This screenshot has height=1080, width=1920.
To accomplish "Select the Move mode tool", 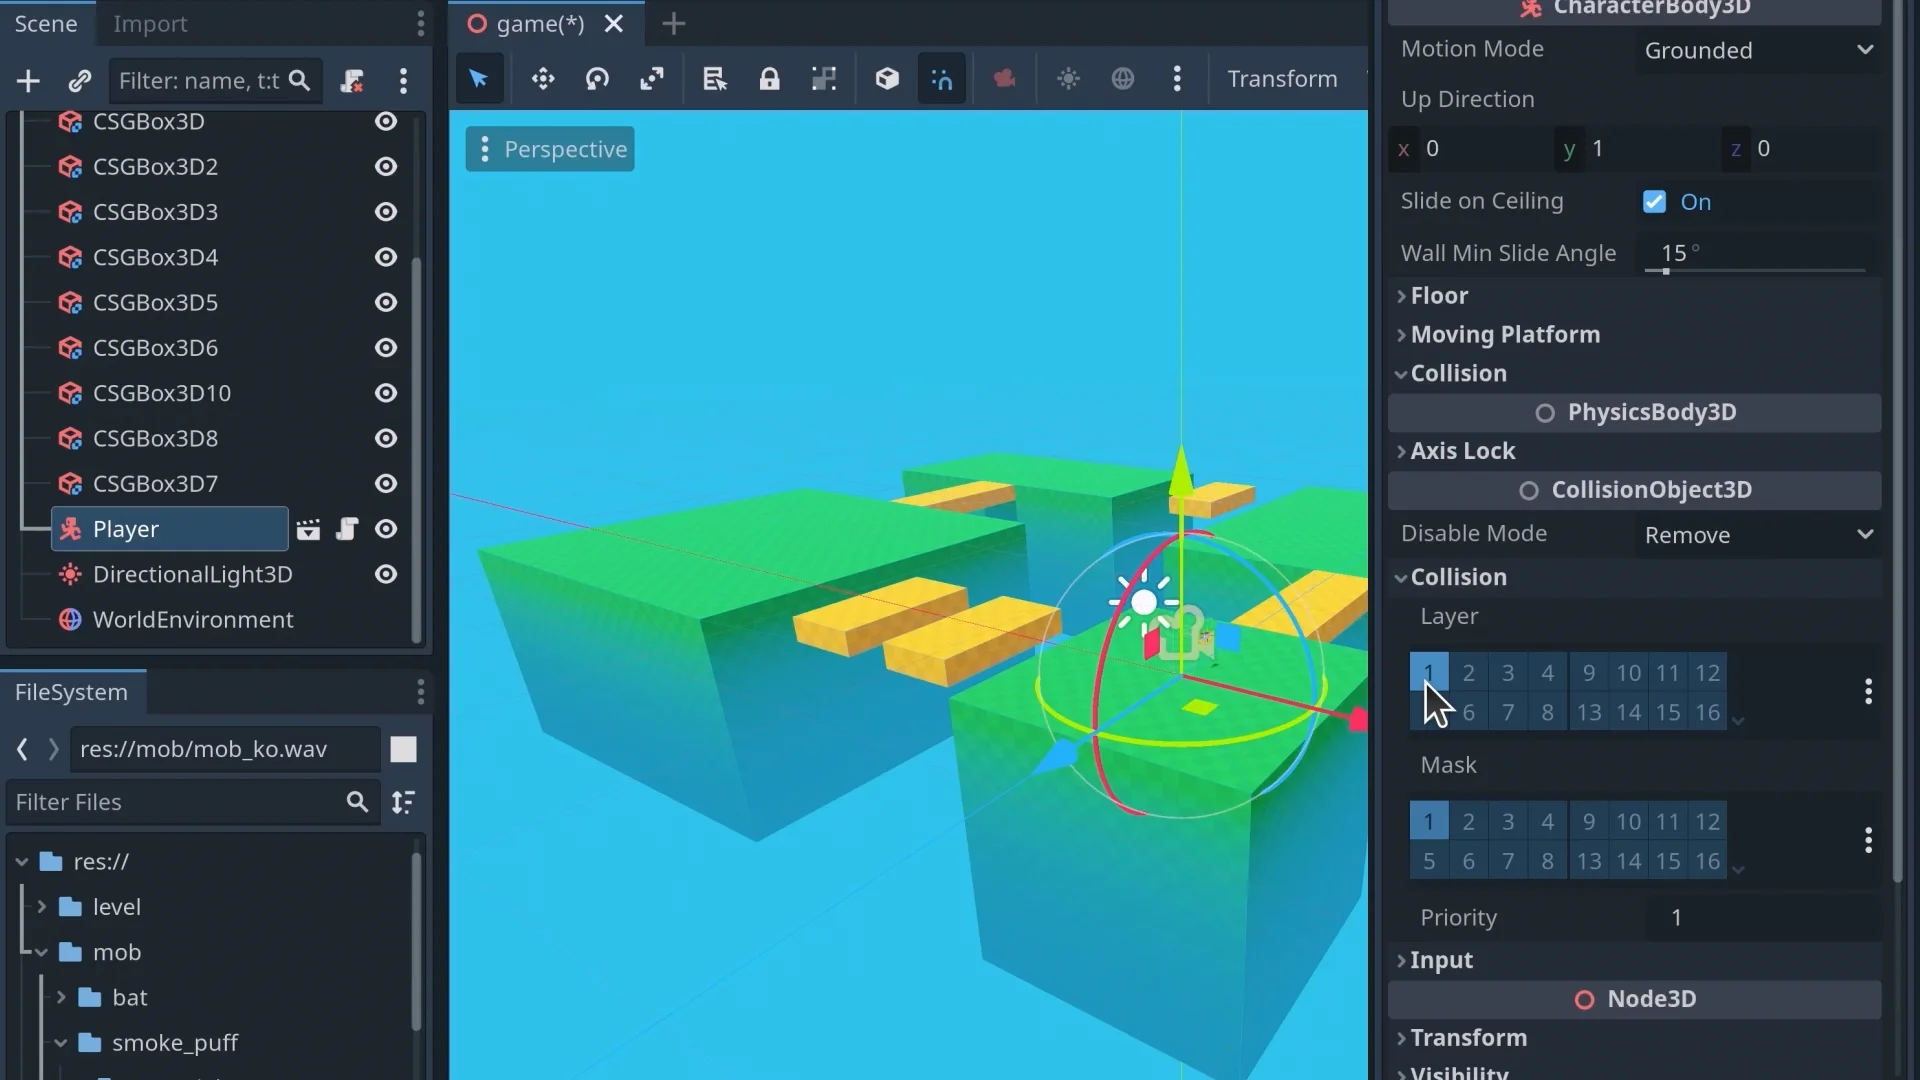I will click(543, 79).
